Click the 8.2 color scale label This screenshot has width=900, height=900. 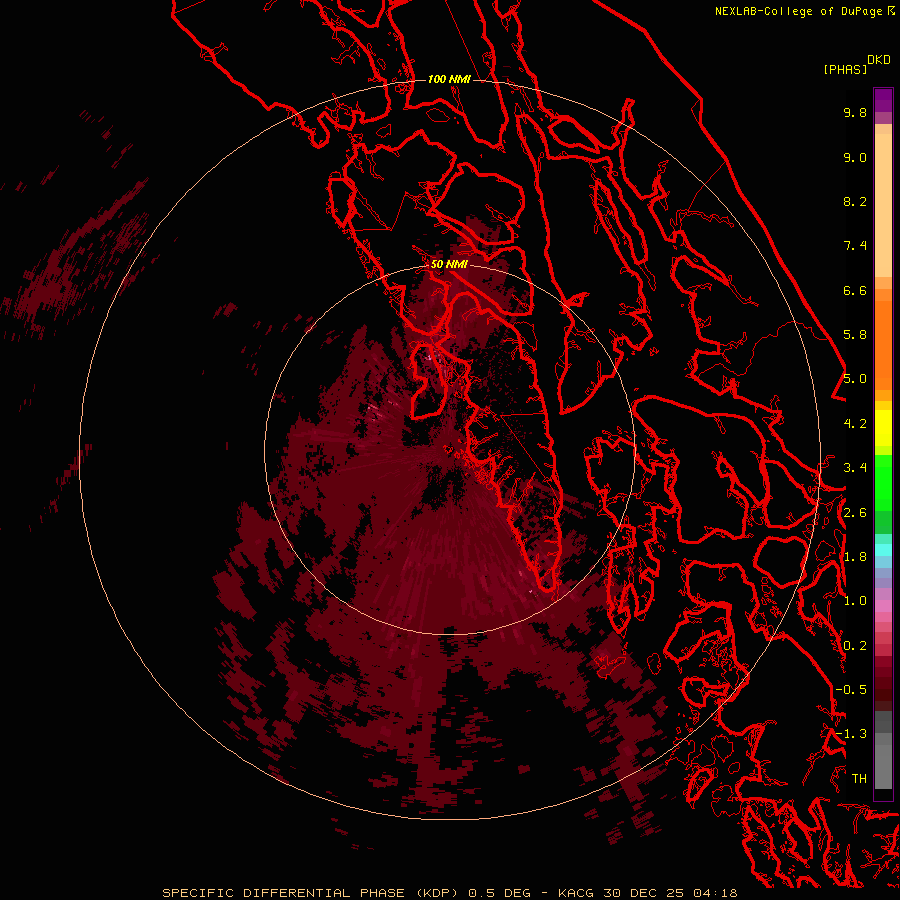855,201
